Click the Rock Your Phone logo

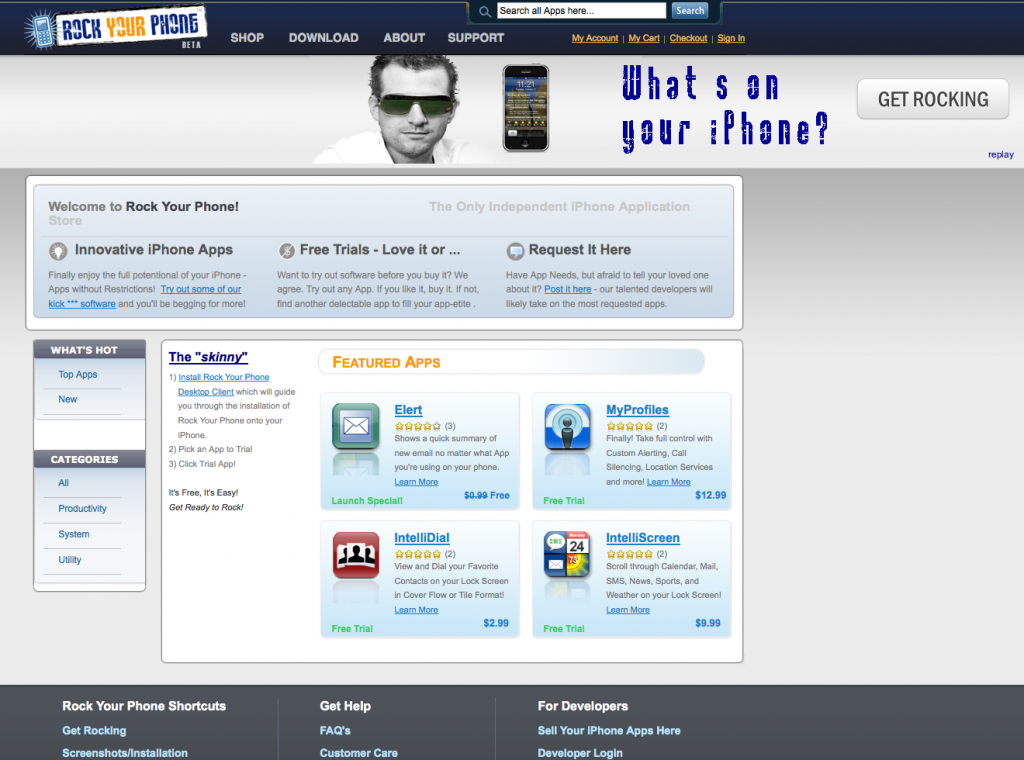tap(116, 28)
